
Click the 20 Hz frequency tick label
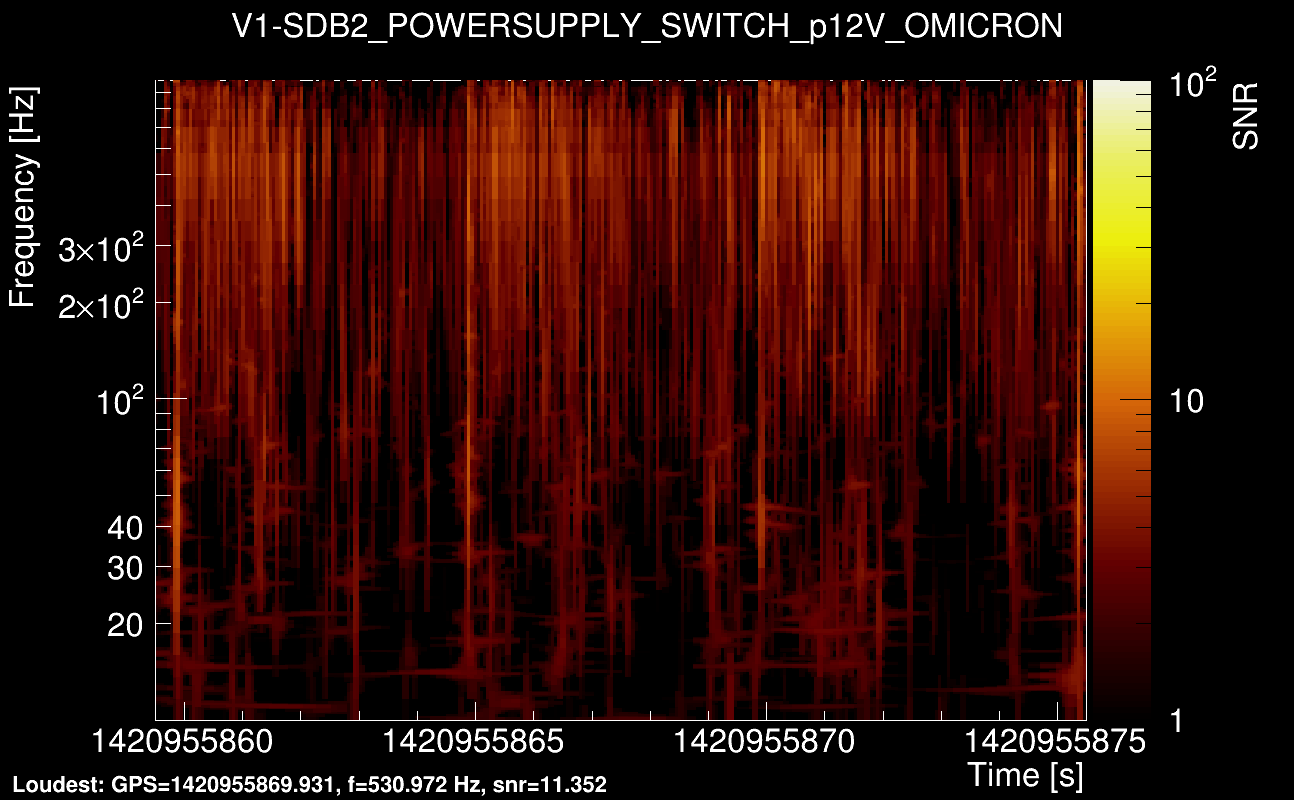pyautogui.click(x=125, y=624)
